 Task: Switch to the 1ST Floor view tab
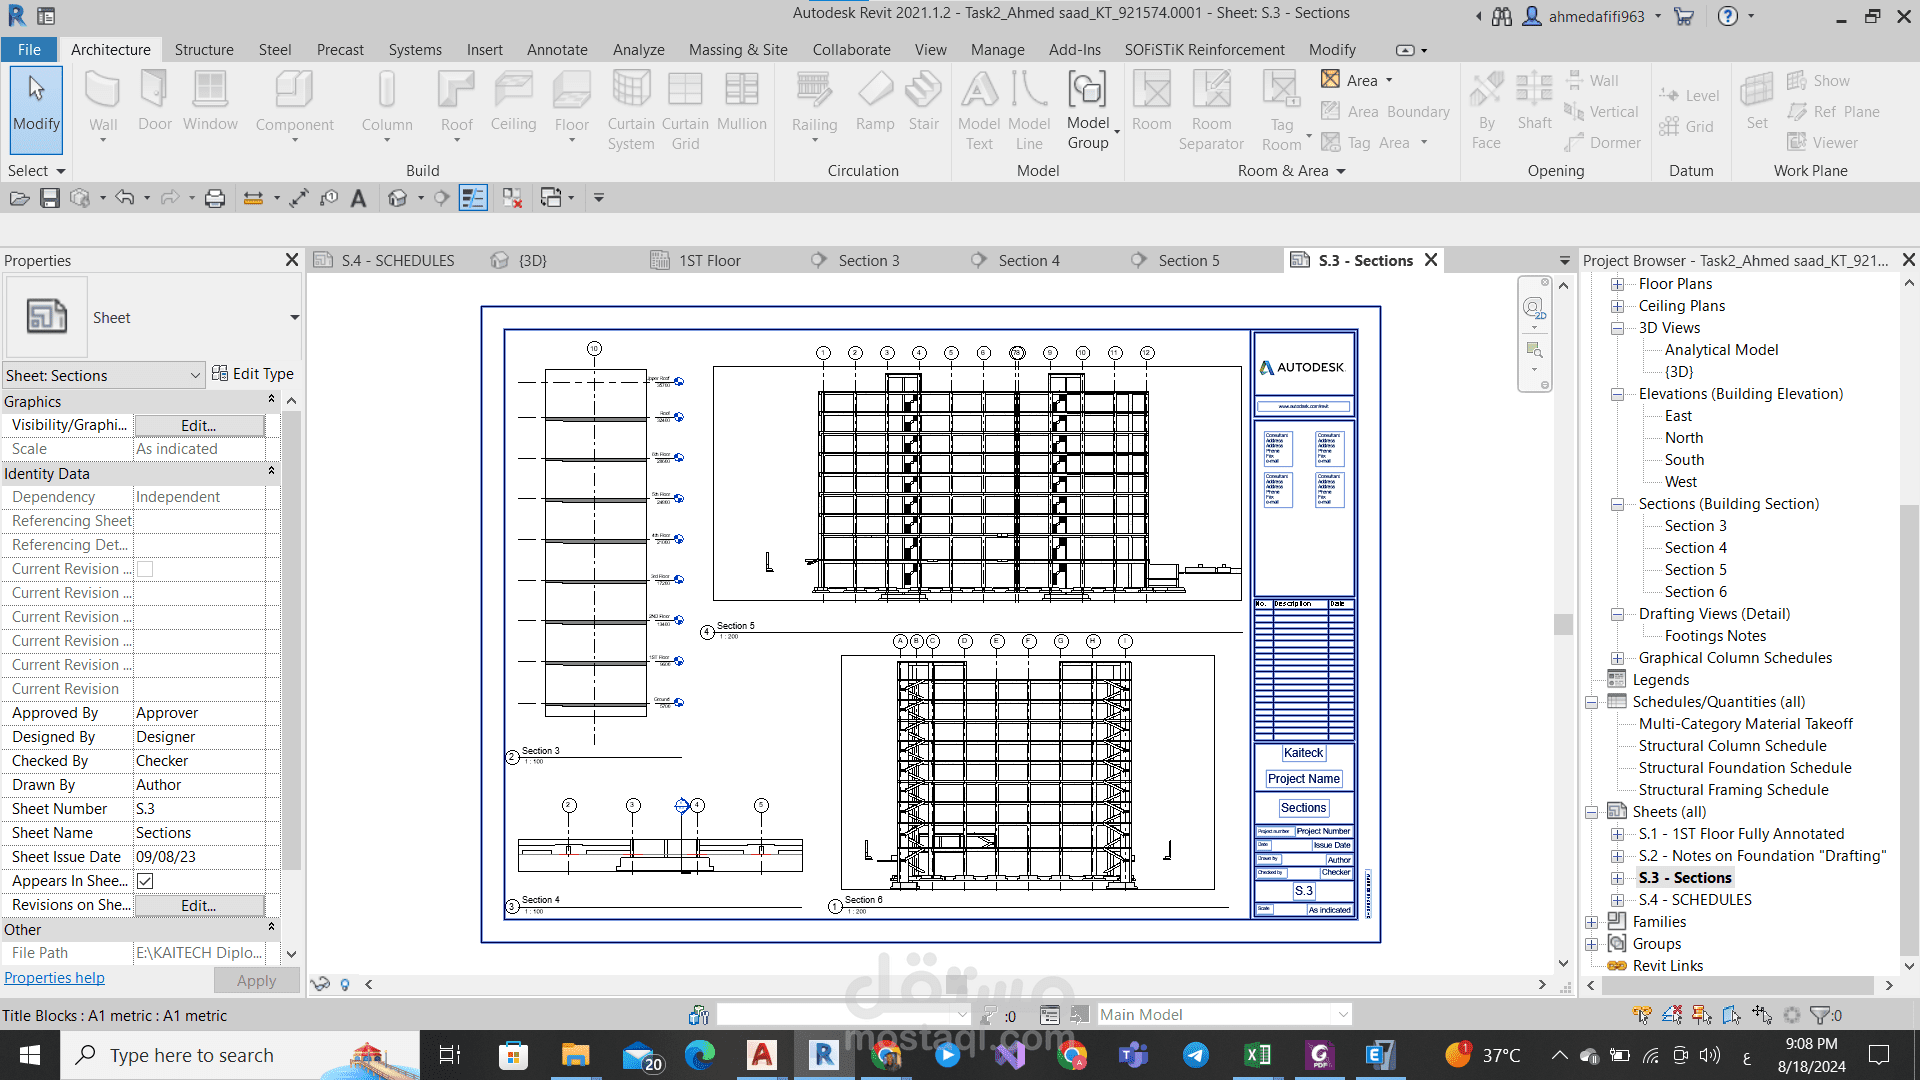[x=709, y=260]
